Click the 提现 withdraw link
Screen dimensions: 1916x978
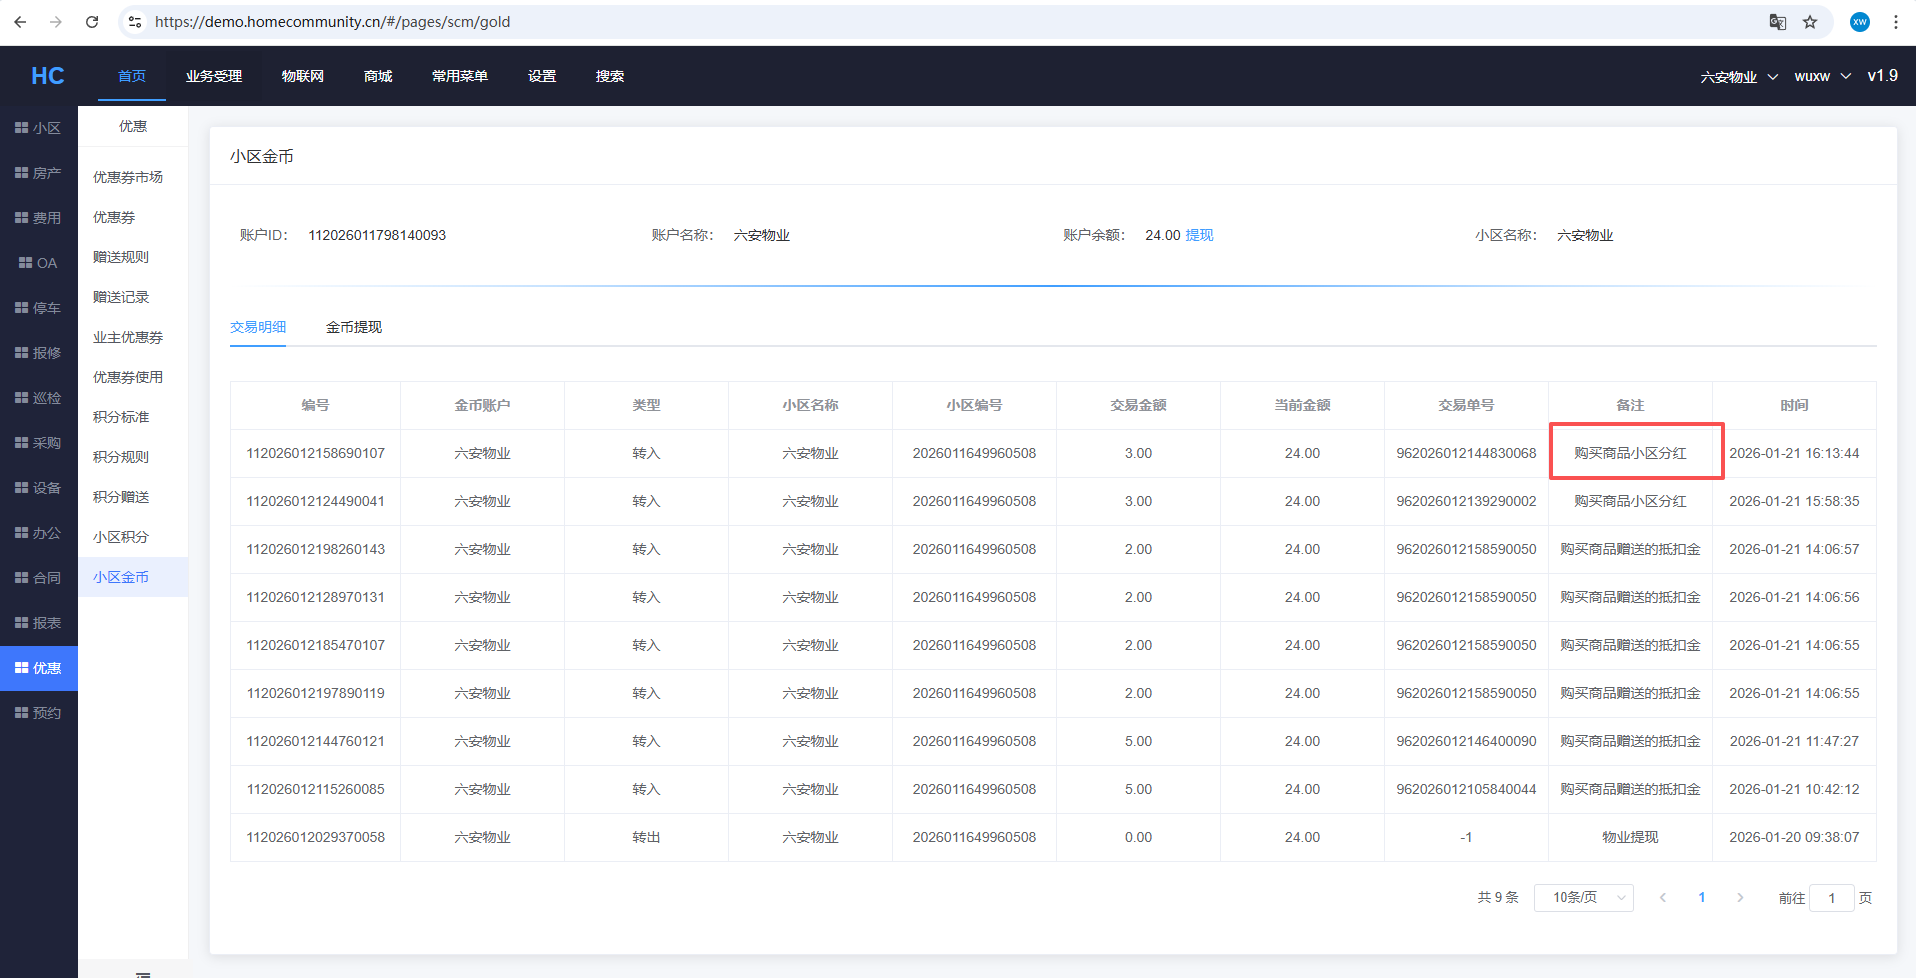[1199, 235]
